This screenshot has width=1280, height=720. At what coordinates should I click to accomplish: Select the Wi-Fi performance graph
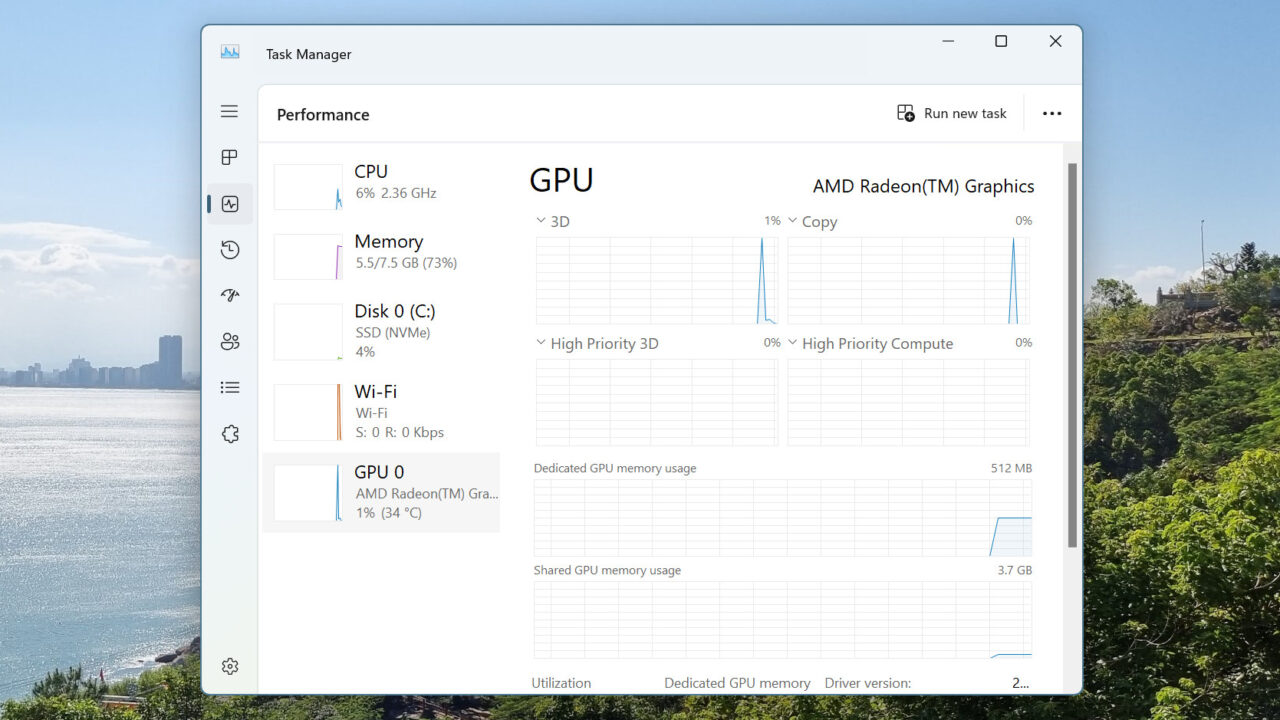pos(383,411)
